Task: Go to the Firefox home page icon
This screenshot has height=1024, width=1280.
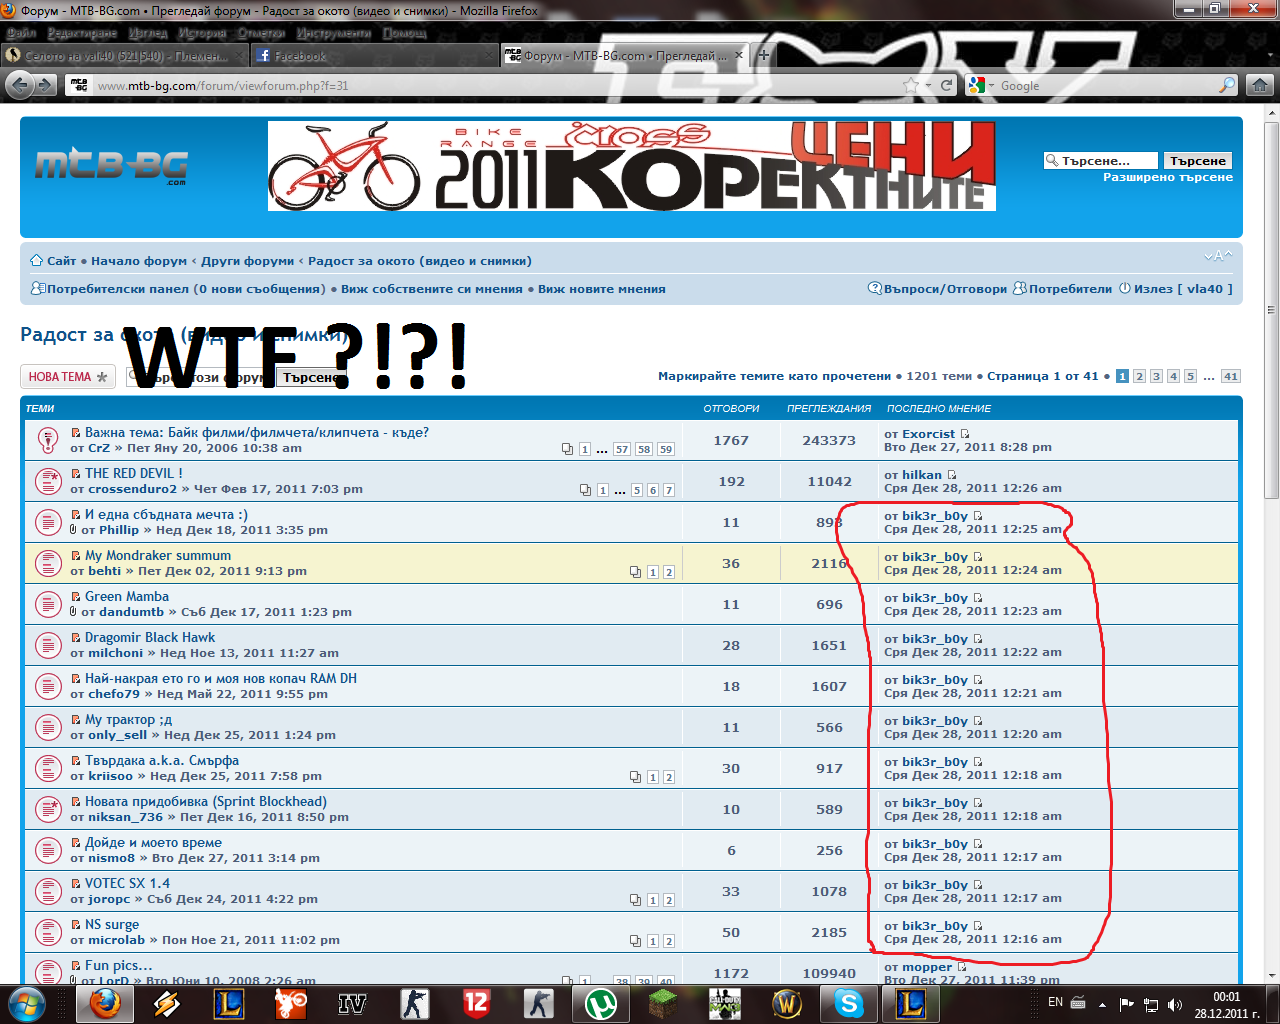Action: pyautogui.click(x=1260, y=86)
